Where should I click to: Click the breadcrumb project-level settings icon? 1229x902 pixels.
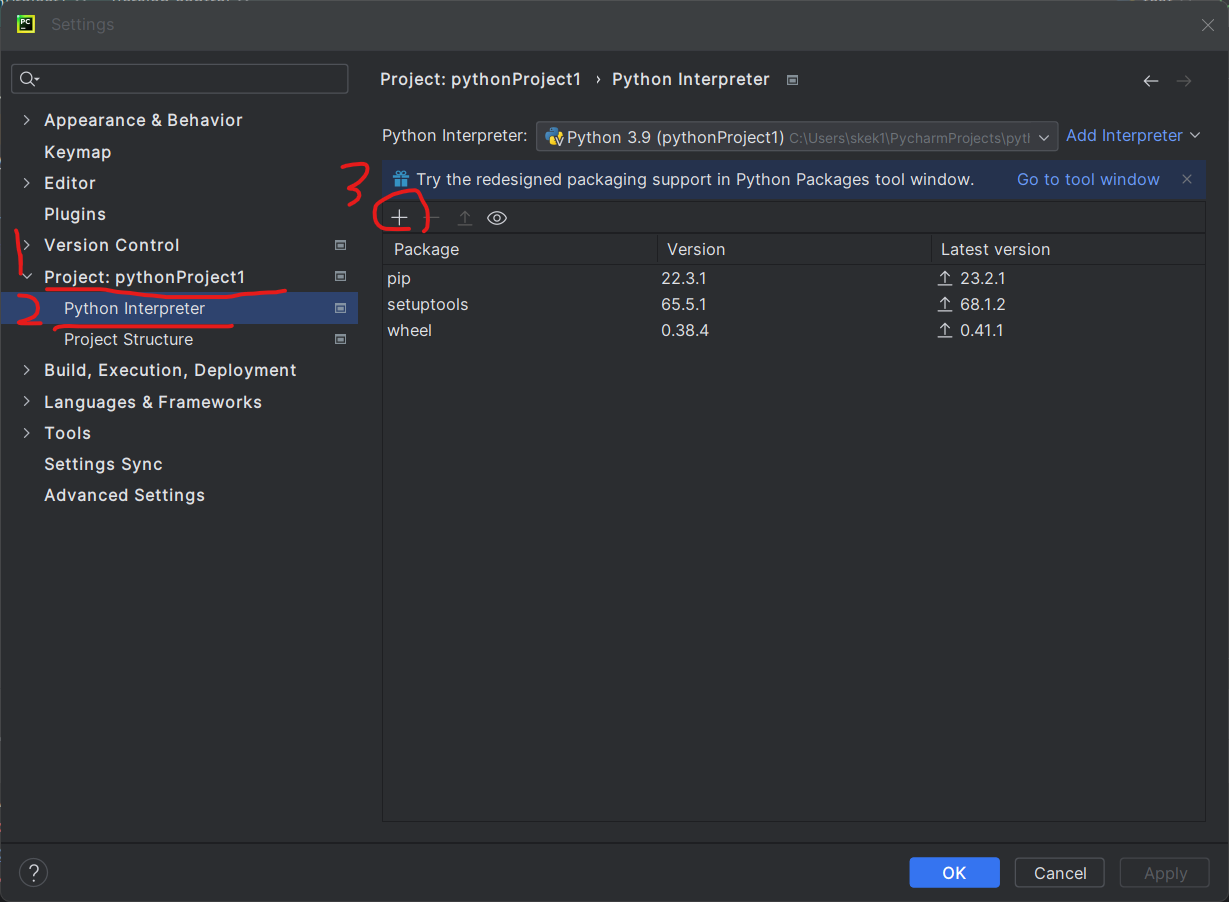pos(792,80)
